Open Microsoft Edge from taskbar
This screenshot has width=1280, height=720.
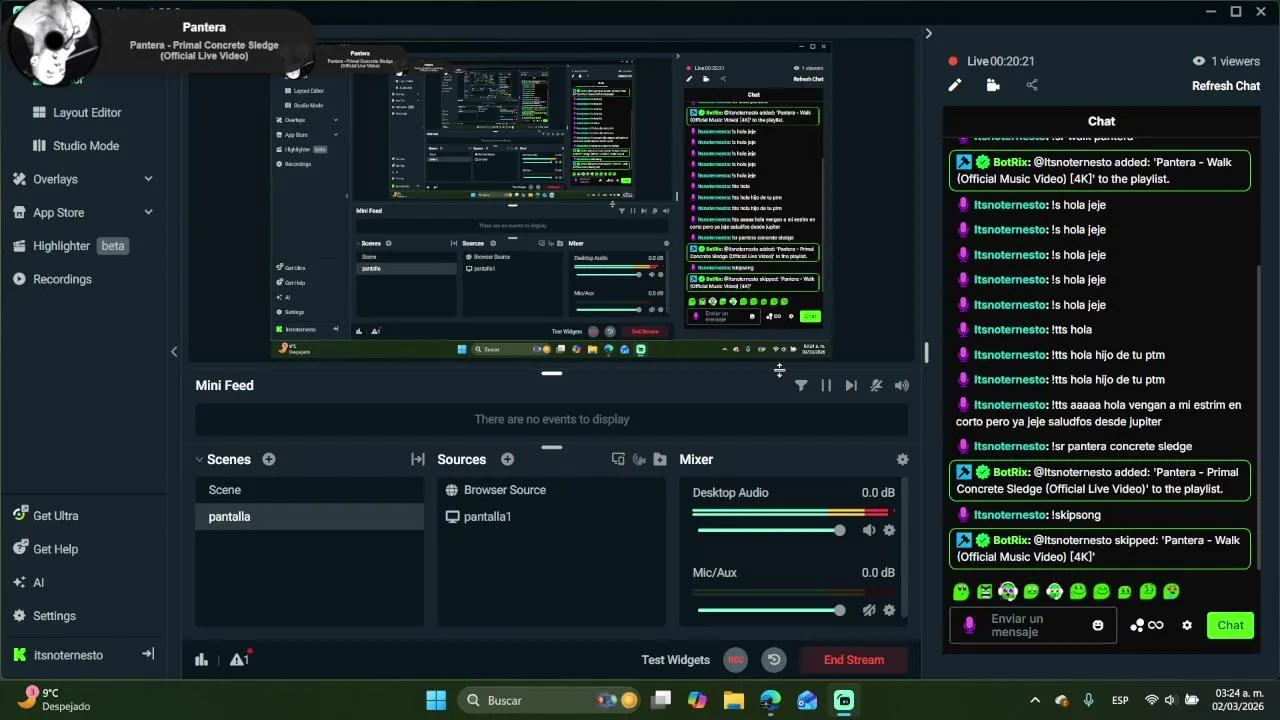pos(771,700)
